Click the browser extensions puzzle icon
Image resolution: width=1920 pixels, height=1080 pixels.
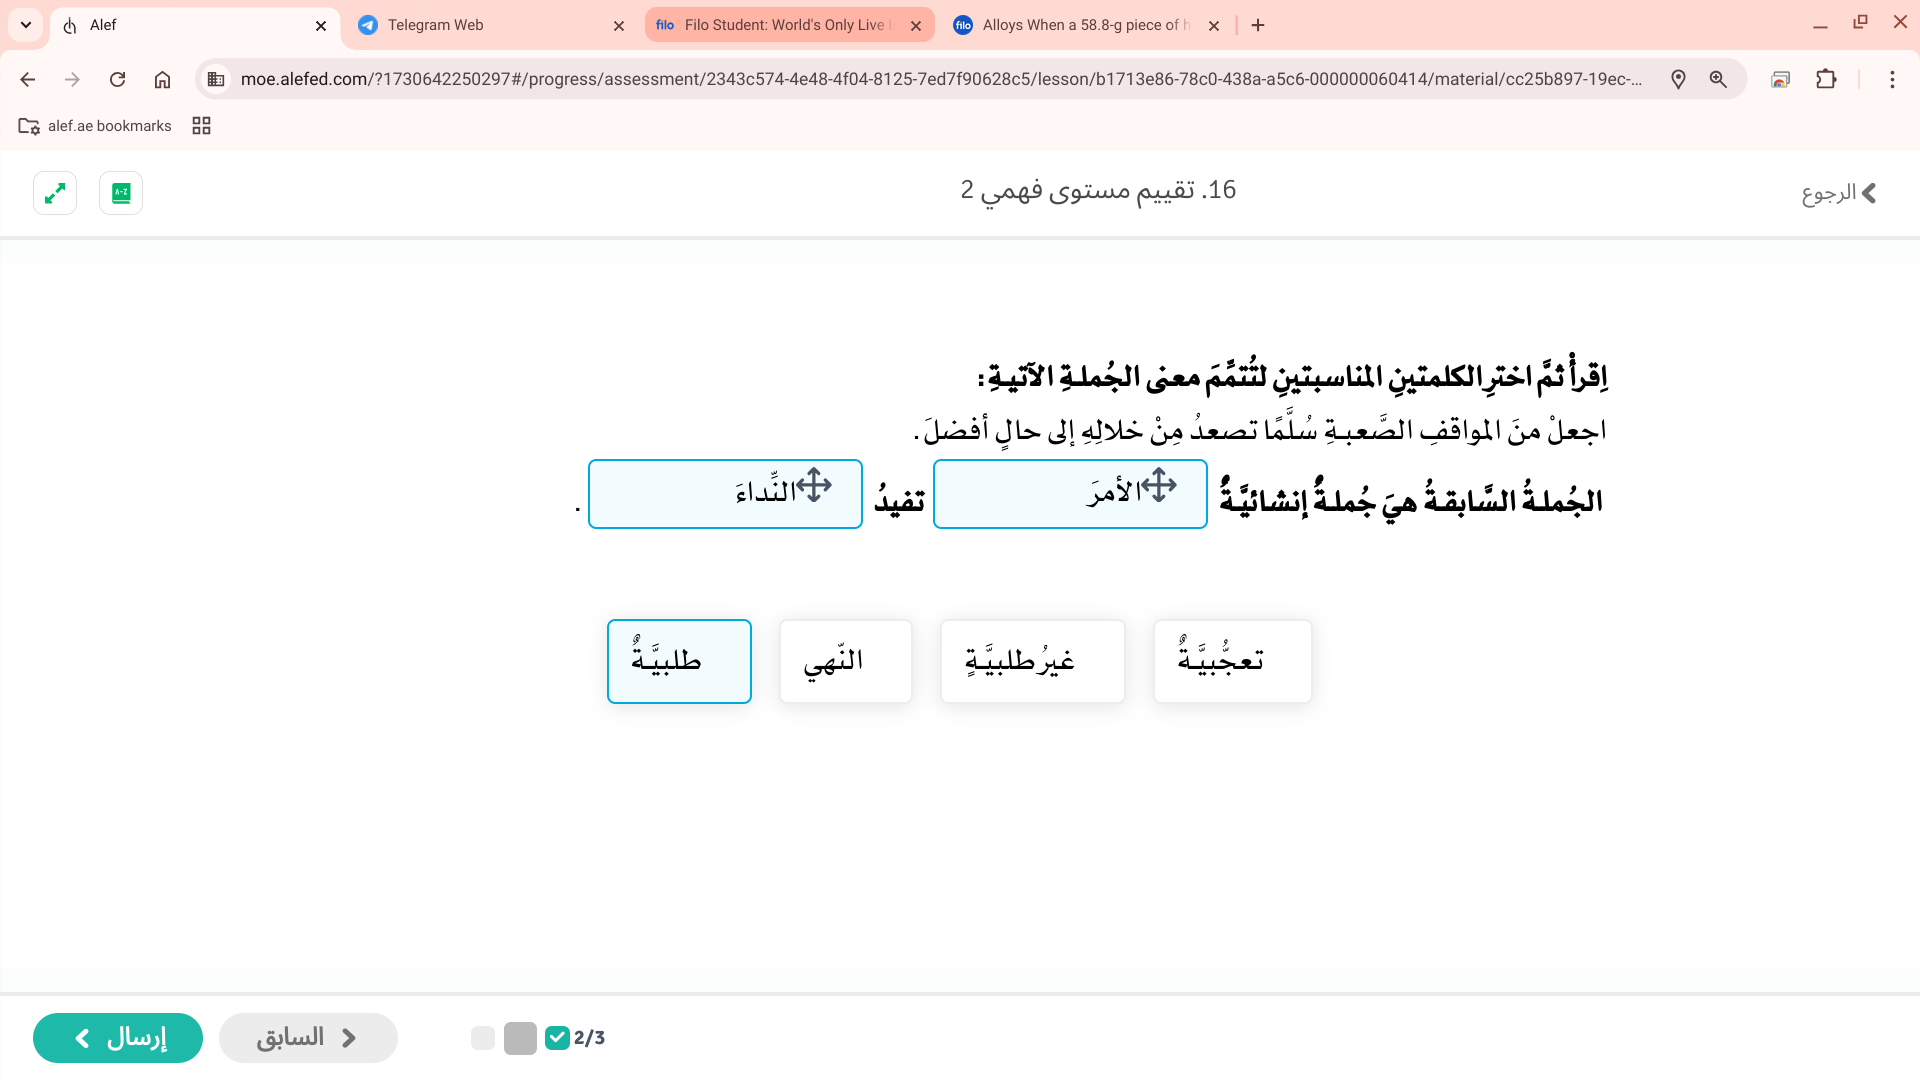point(1827,79)
